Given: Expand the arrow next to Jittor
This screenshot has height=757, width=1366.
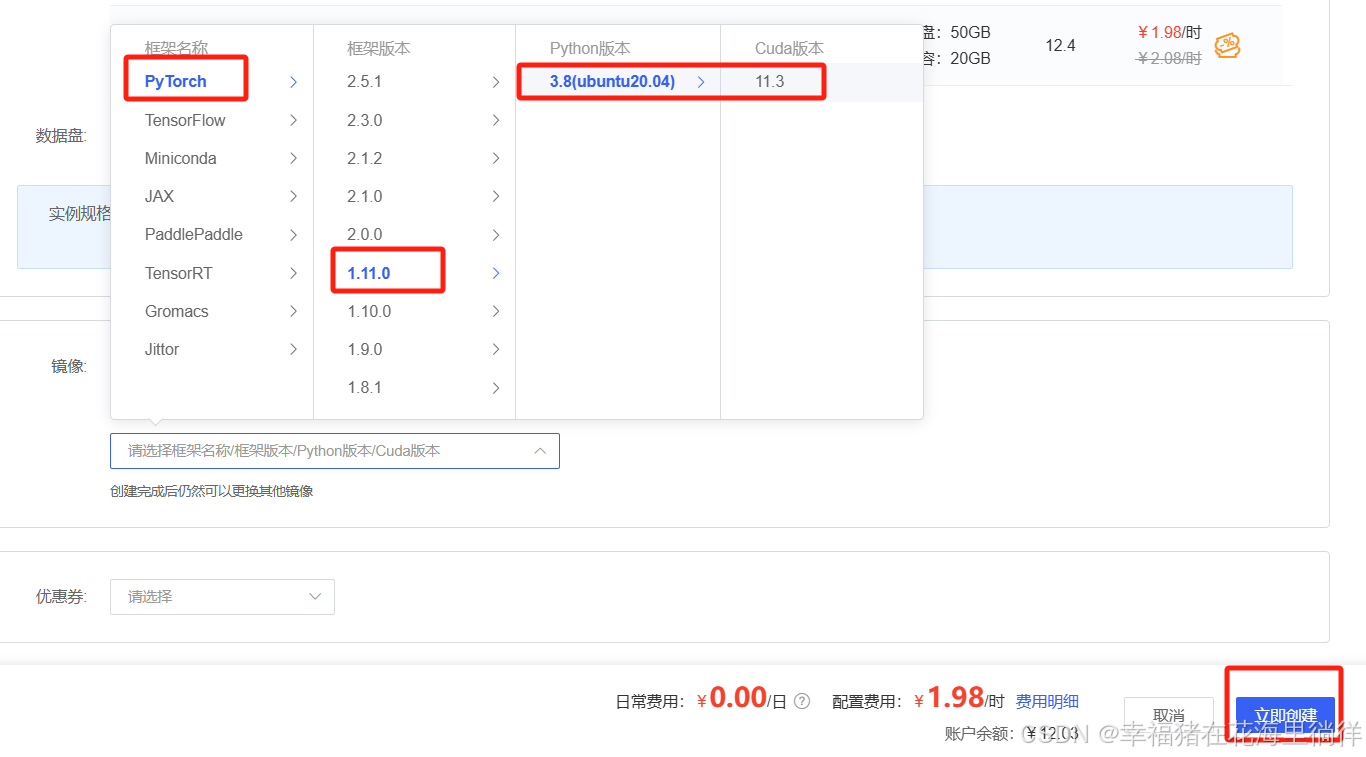Looking at the screenshot, I should pyautogui.click(x=293, y=349).
